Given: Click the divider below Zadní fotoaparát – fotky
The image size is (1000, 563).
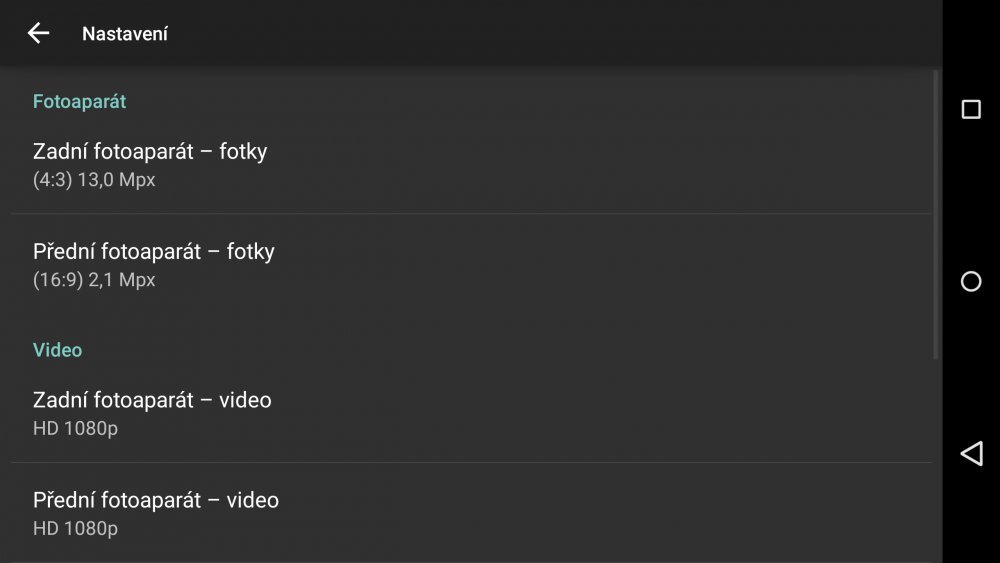Looking at the screenshot, I should click(x=470, y=213).
